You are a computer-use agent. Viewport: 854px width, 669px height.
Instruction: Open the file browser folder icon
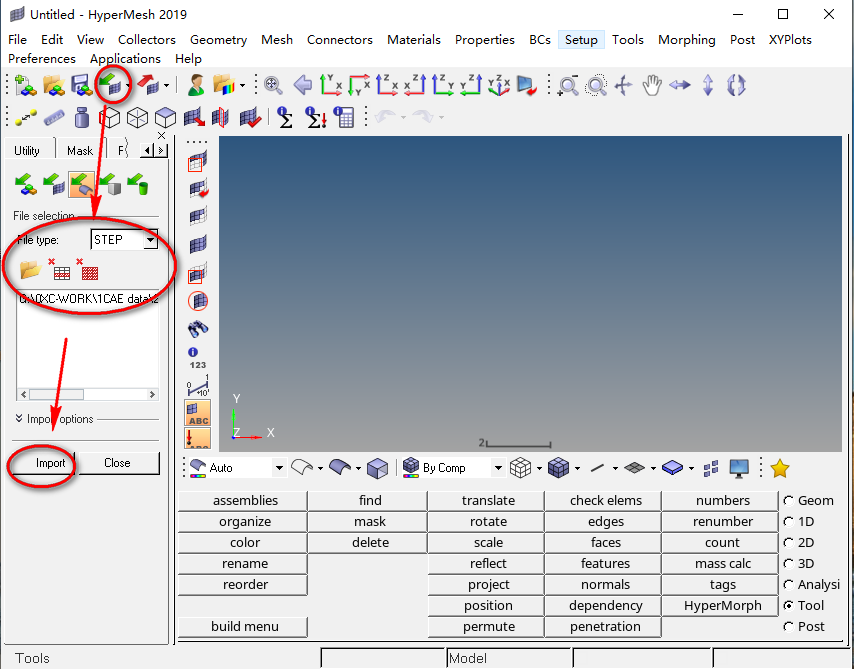coord(30,269)
